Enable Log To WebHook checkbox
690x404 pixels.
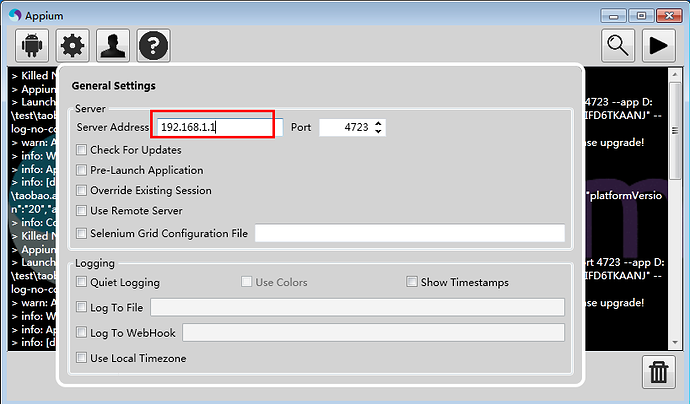pos(81,332)
